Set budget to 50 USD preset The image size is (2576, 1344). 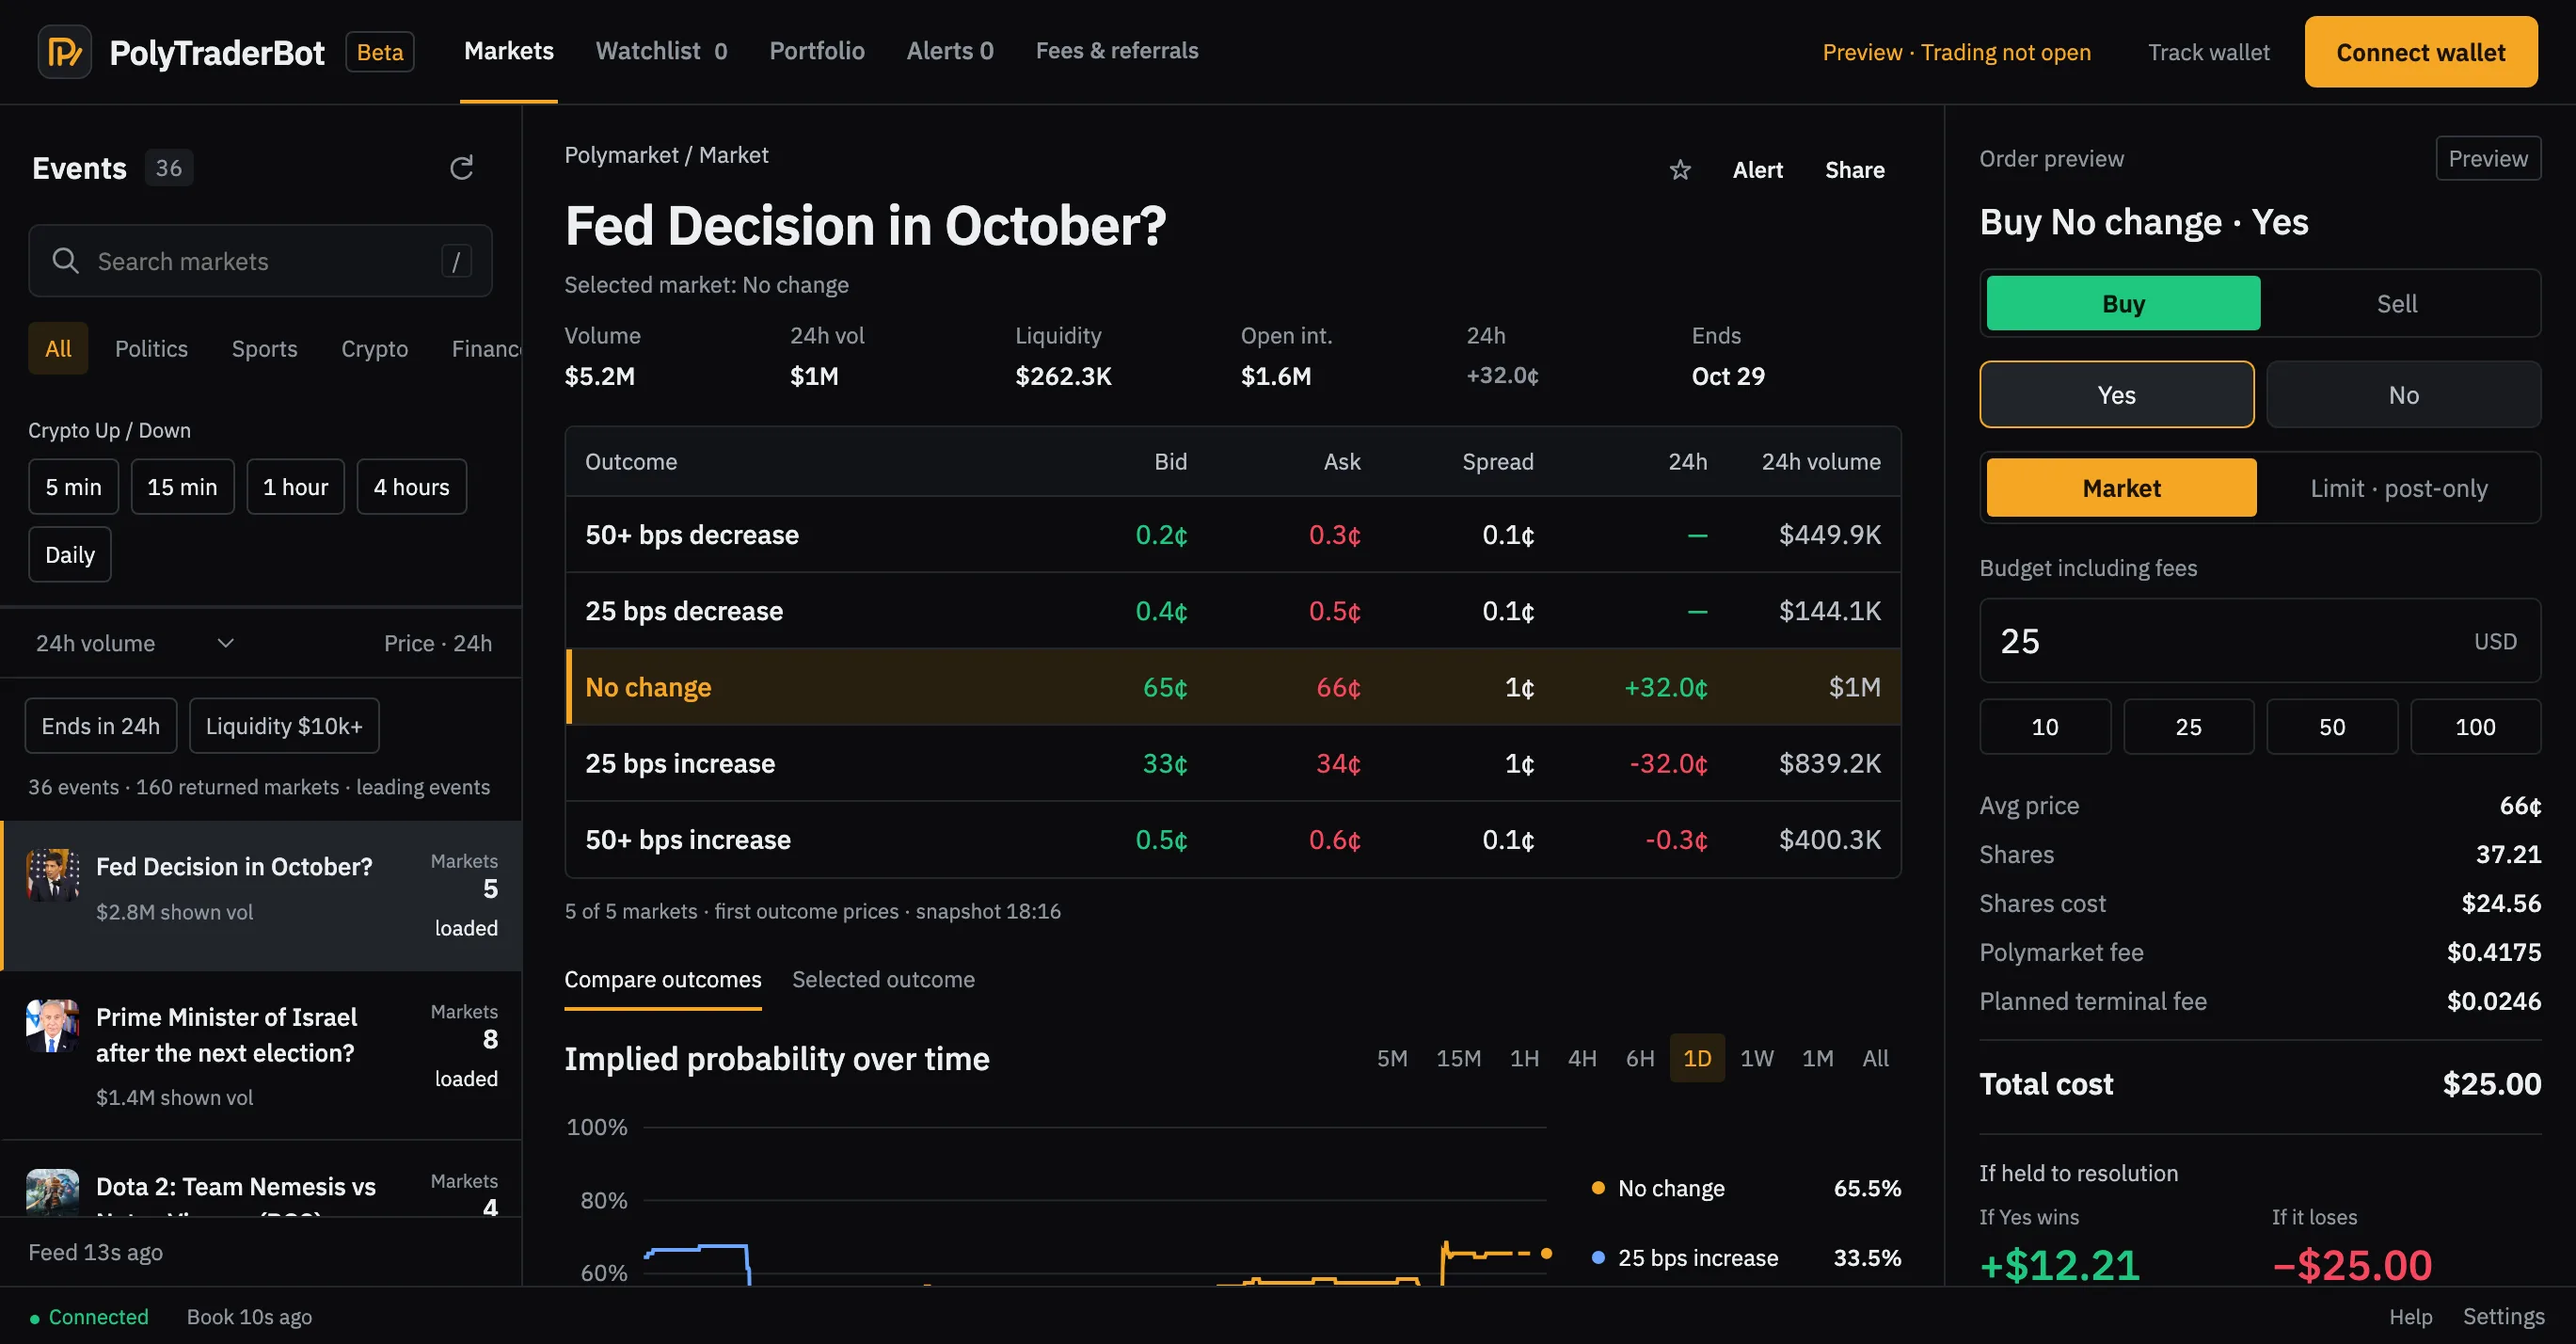(2332, 727)
